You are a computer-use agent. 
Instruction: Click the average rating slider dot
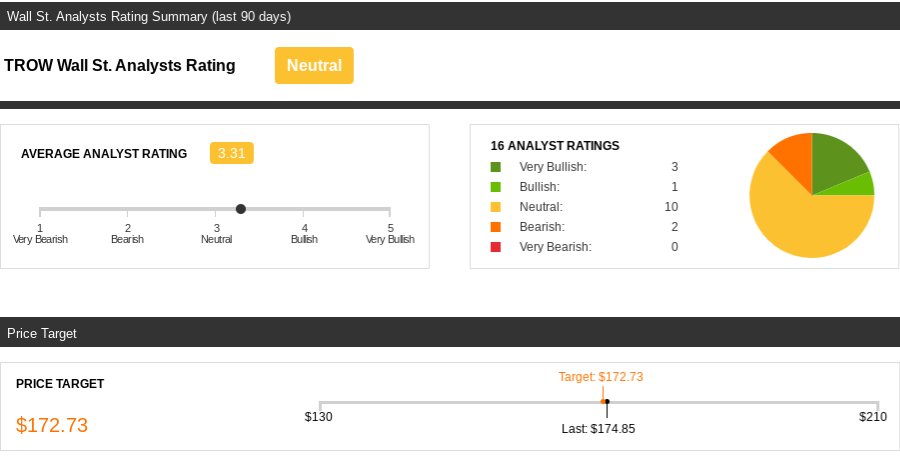[x=241, y=209]
